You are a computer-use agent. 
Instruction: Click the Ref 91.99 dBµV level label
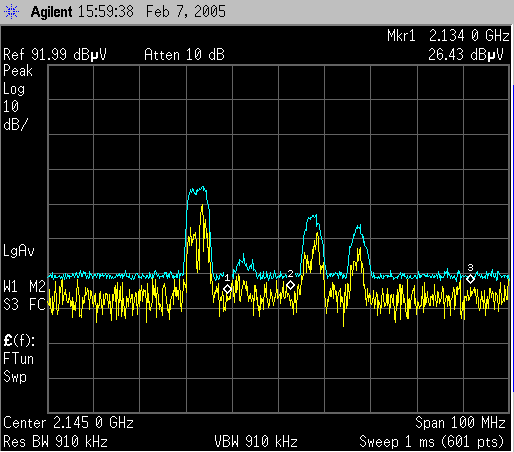pos(55,55)
